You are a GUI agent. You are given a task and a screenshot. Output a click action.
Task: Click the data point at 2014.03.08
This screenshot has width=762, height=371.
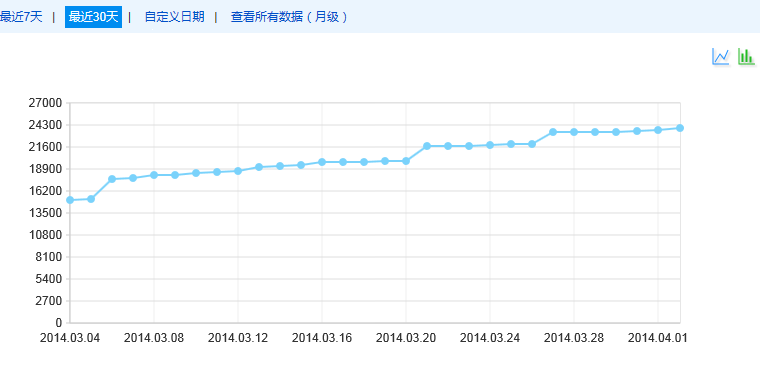(x=154, y=175)
